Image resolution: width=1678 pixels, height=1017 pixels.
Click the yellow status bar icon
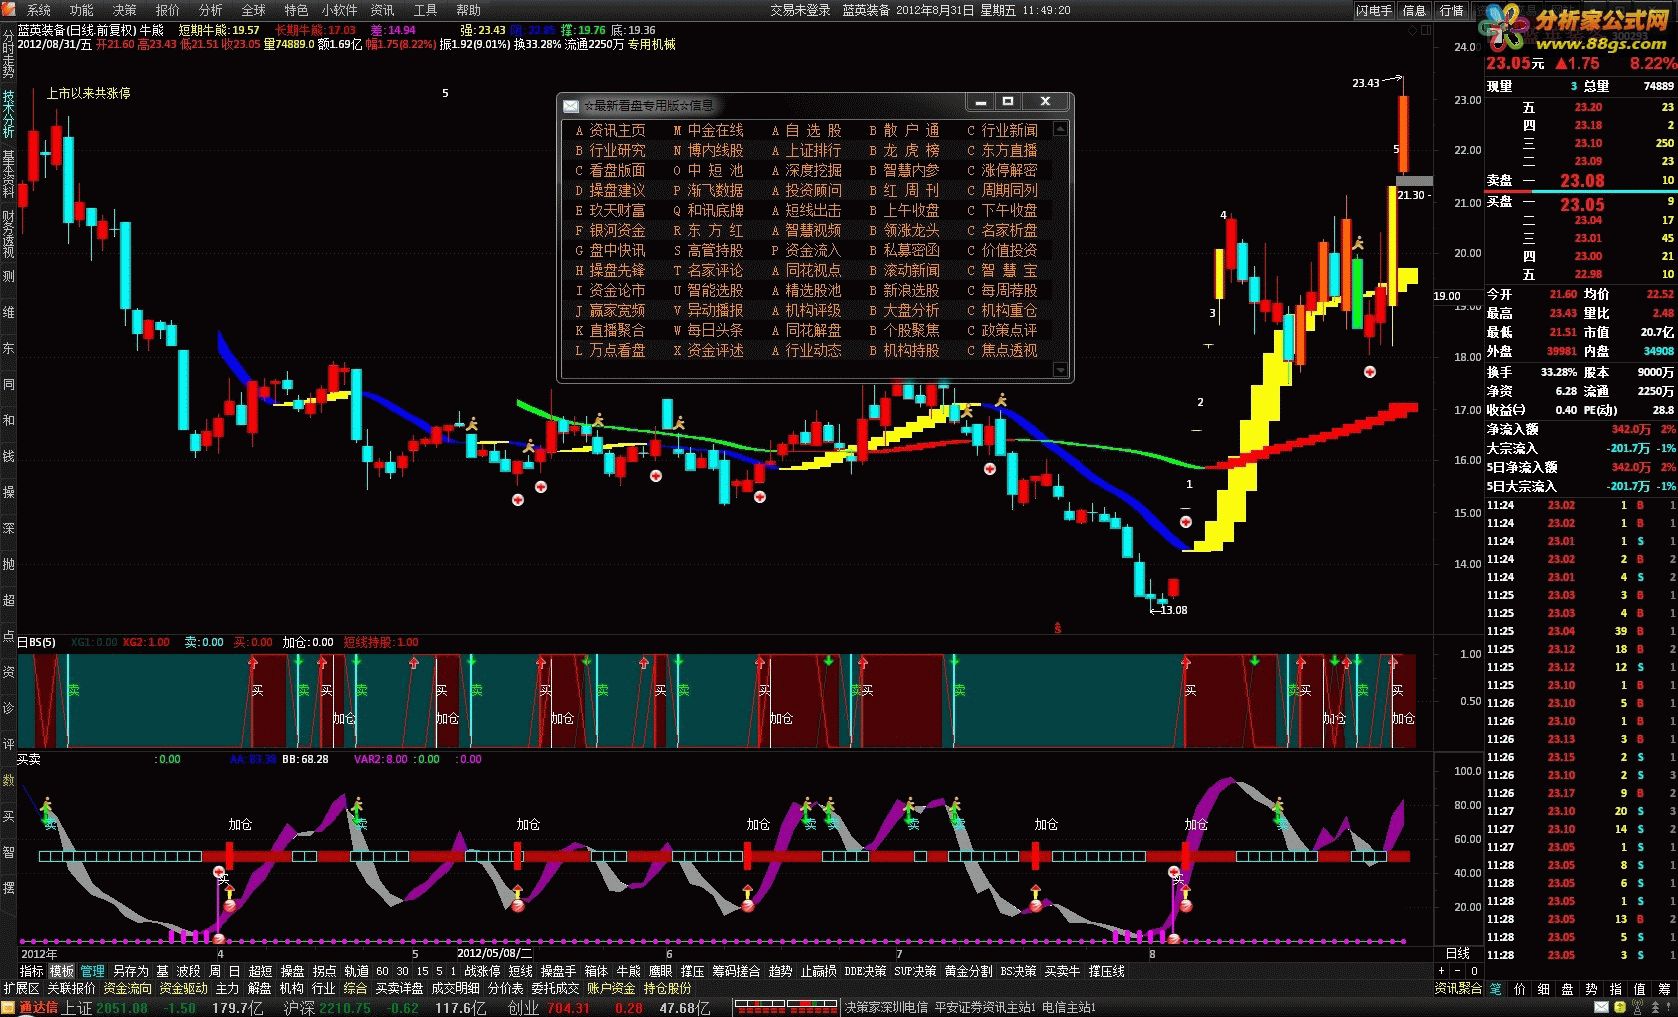point(1619,1008)
